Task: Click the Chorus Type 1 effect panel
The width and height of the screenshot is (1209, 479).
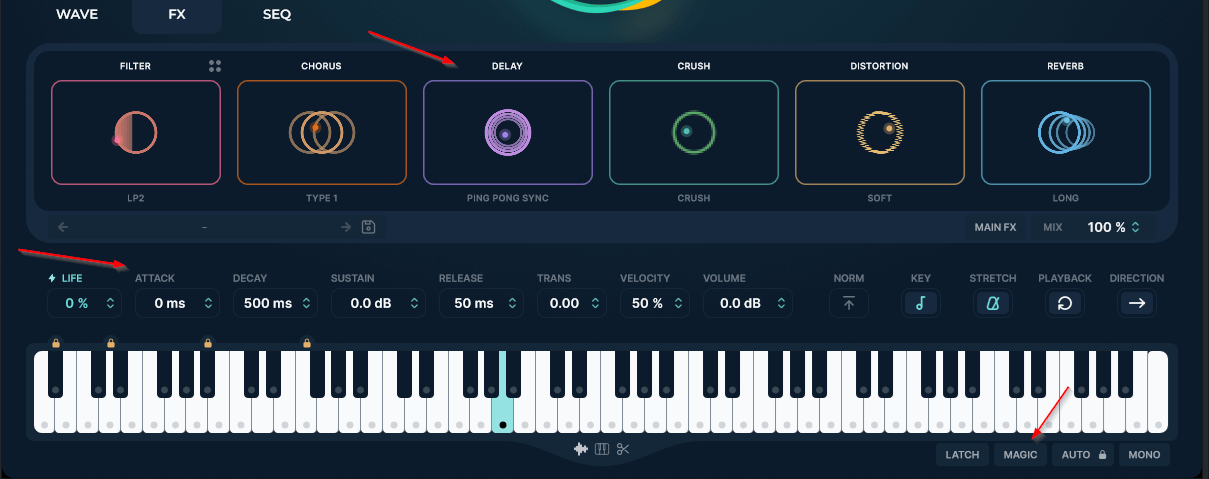Action: pos(322,133)
